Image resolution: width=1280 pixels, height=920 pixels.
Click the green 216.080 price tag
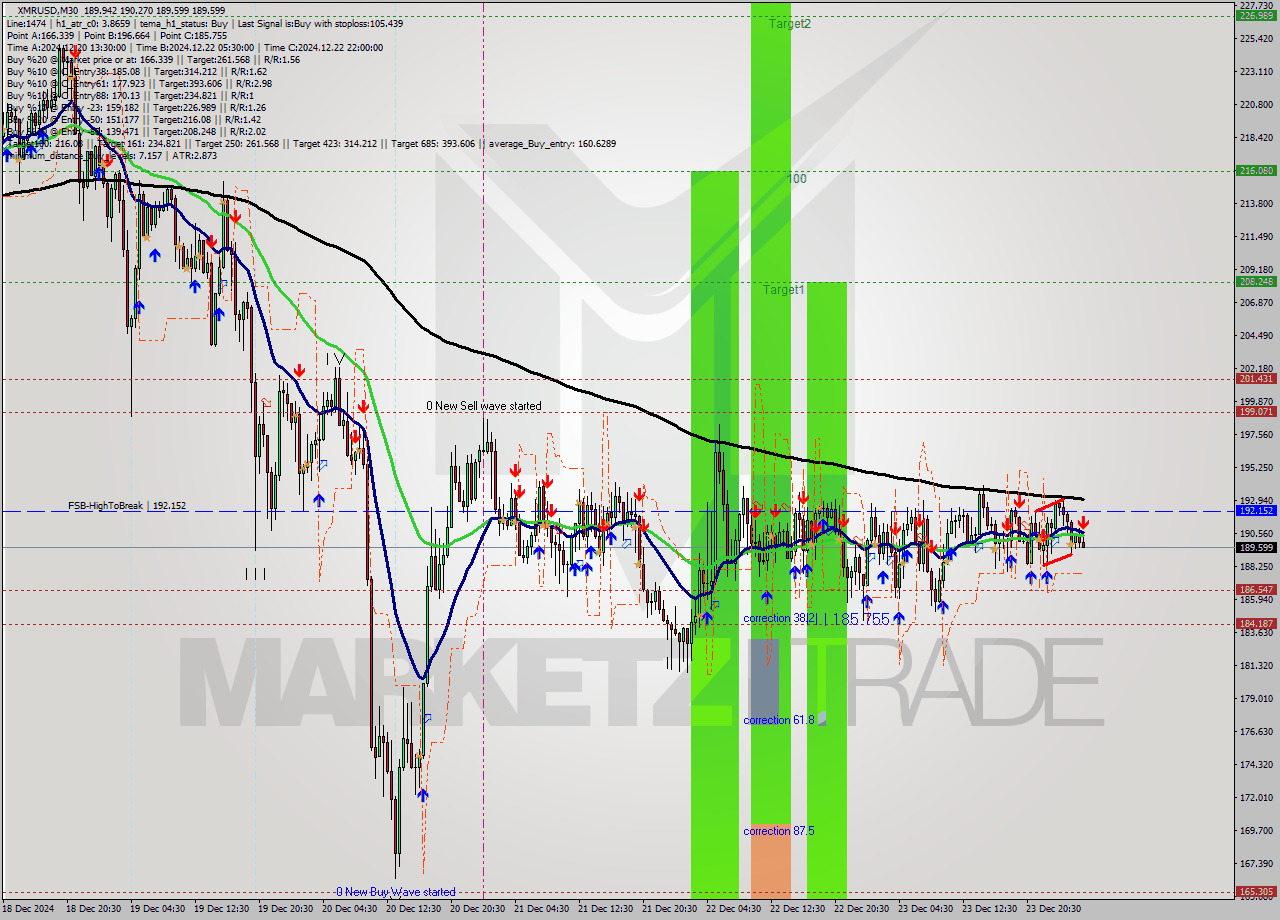click(x=1256, y=171)
